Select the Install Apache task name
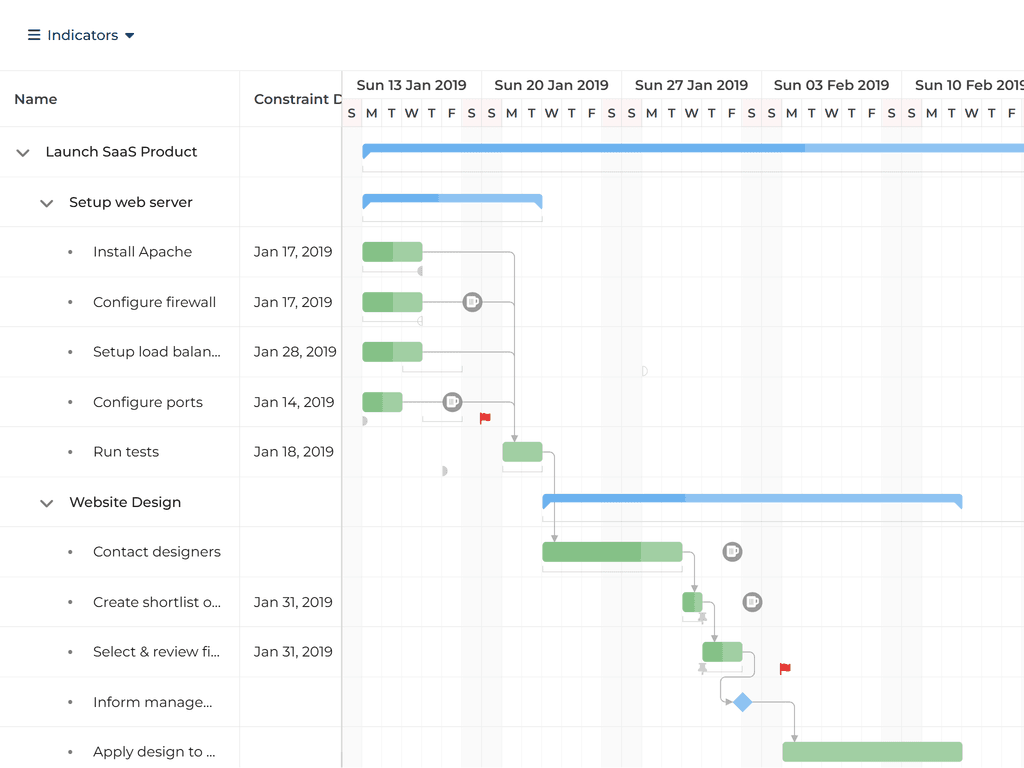The image size is (1024, 768). [x=142, y=252]
